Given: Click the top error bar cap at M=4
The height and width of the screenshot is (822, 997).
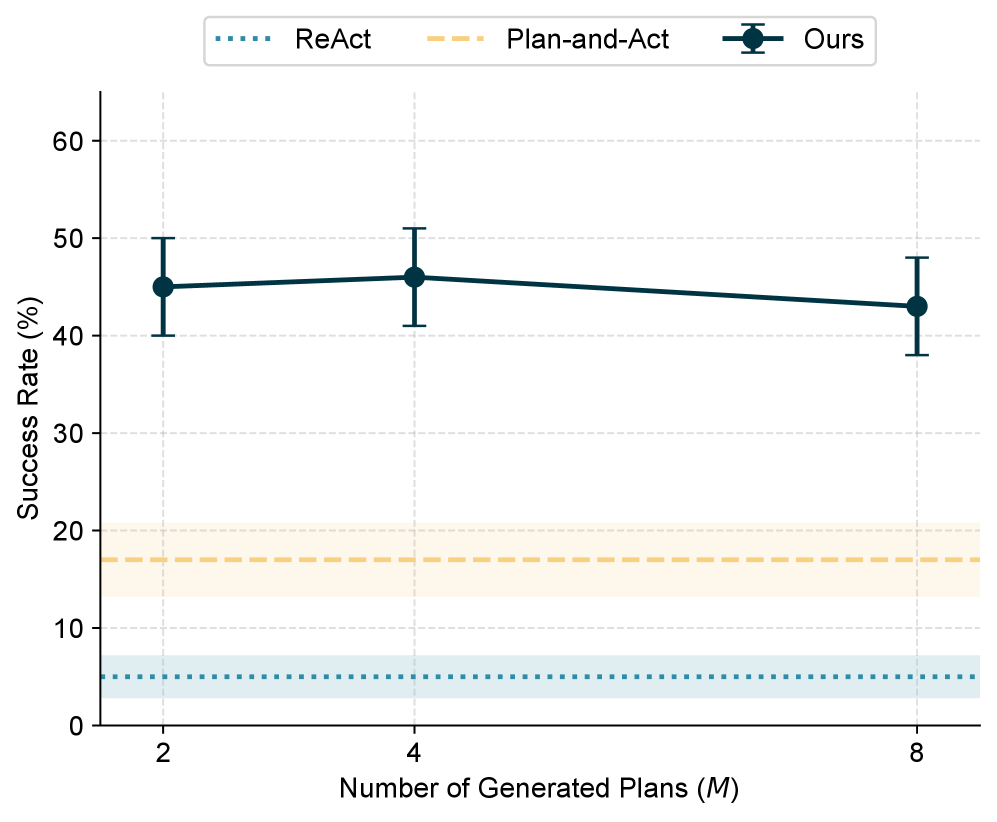Looking at the screenshot, I should click(x=414, y=228).
